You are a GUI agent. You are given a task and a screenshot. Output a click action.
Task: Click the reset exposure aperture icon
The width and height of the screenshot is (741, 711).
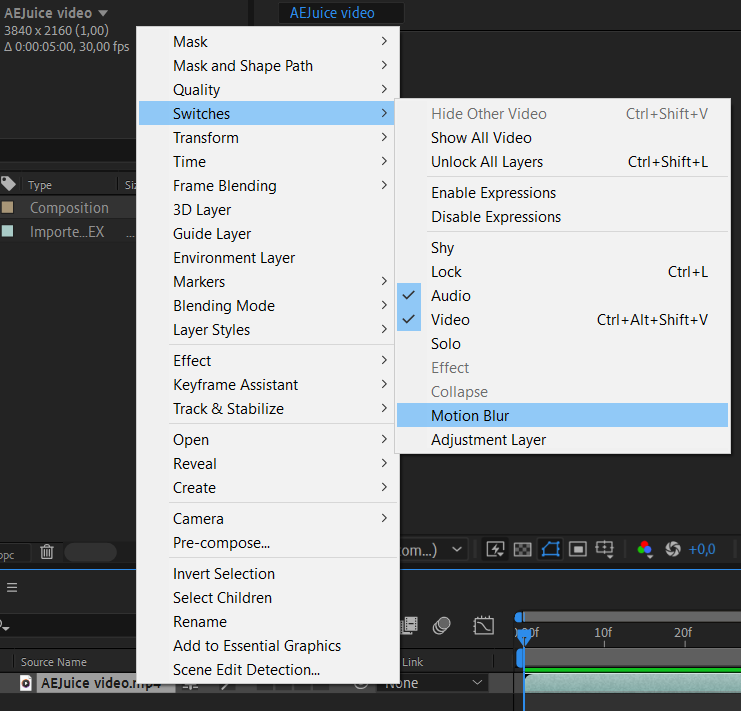pyautogui.click(x=673, y=549)
